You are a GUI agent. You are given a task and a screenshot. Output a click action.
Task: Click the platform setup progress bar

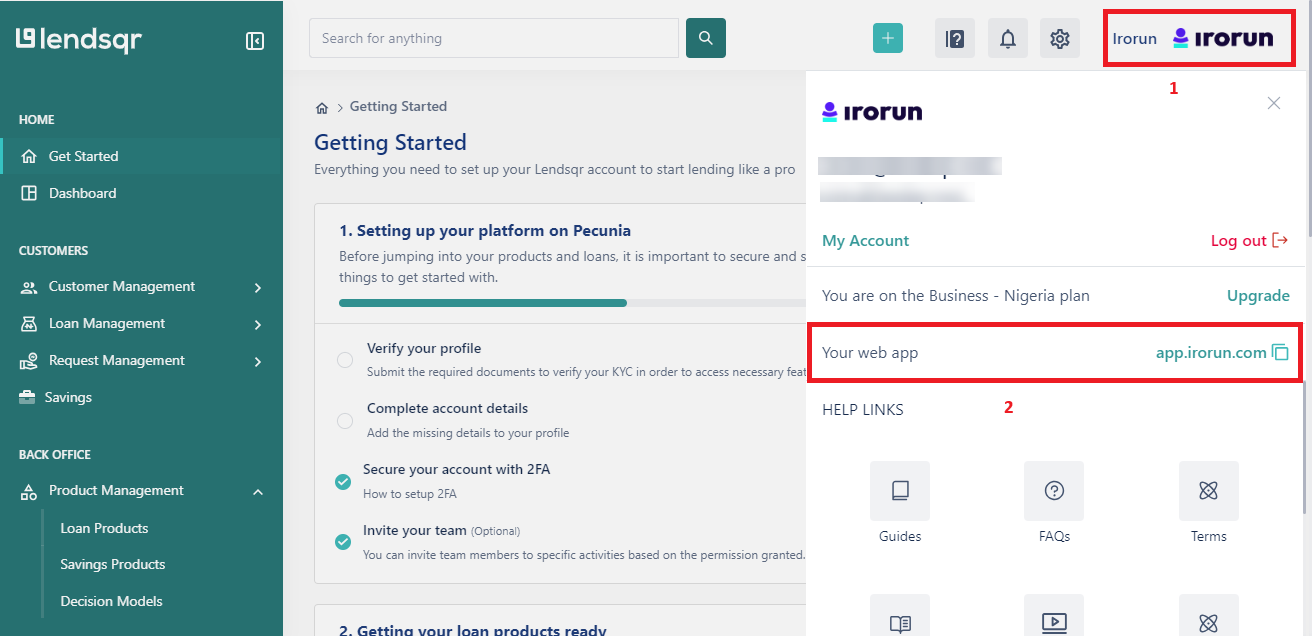coord(572,302)
